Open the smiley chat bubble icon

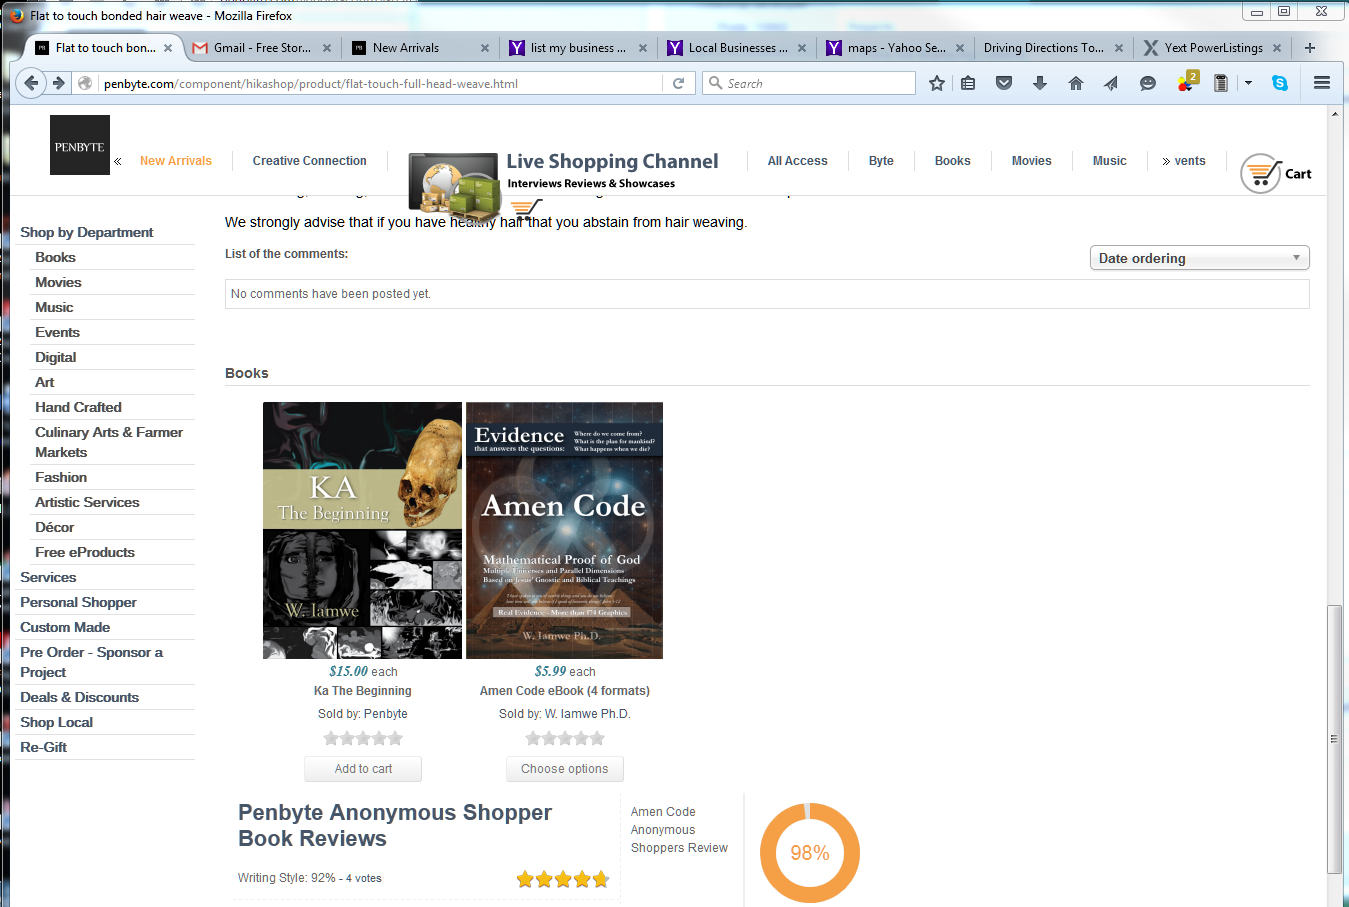coord(1148,83)
